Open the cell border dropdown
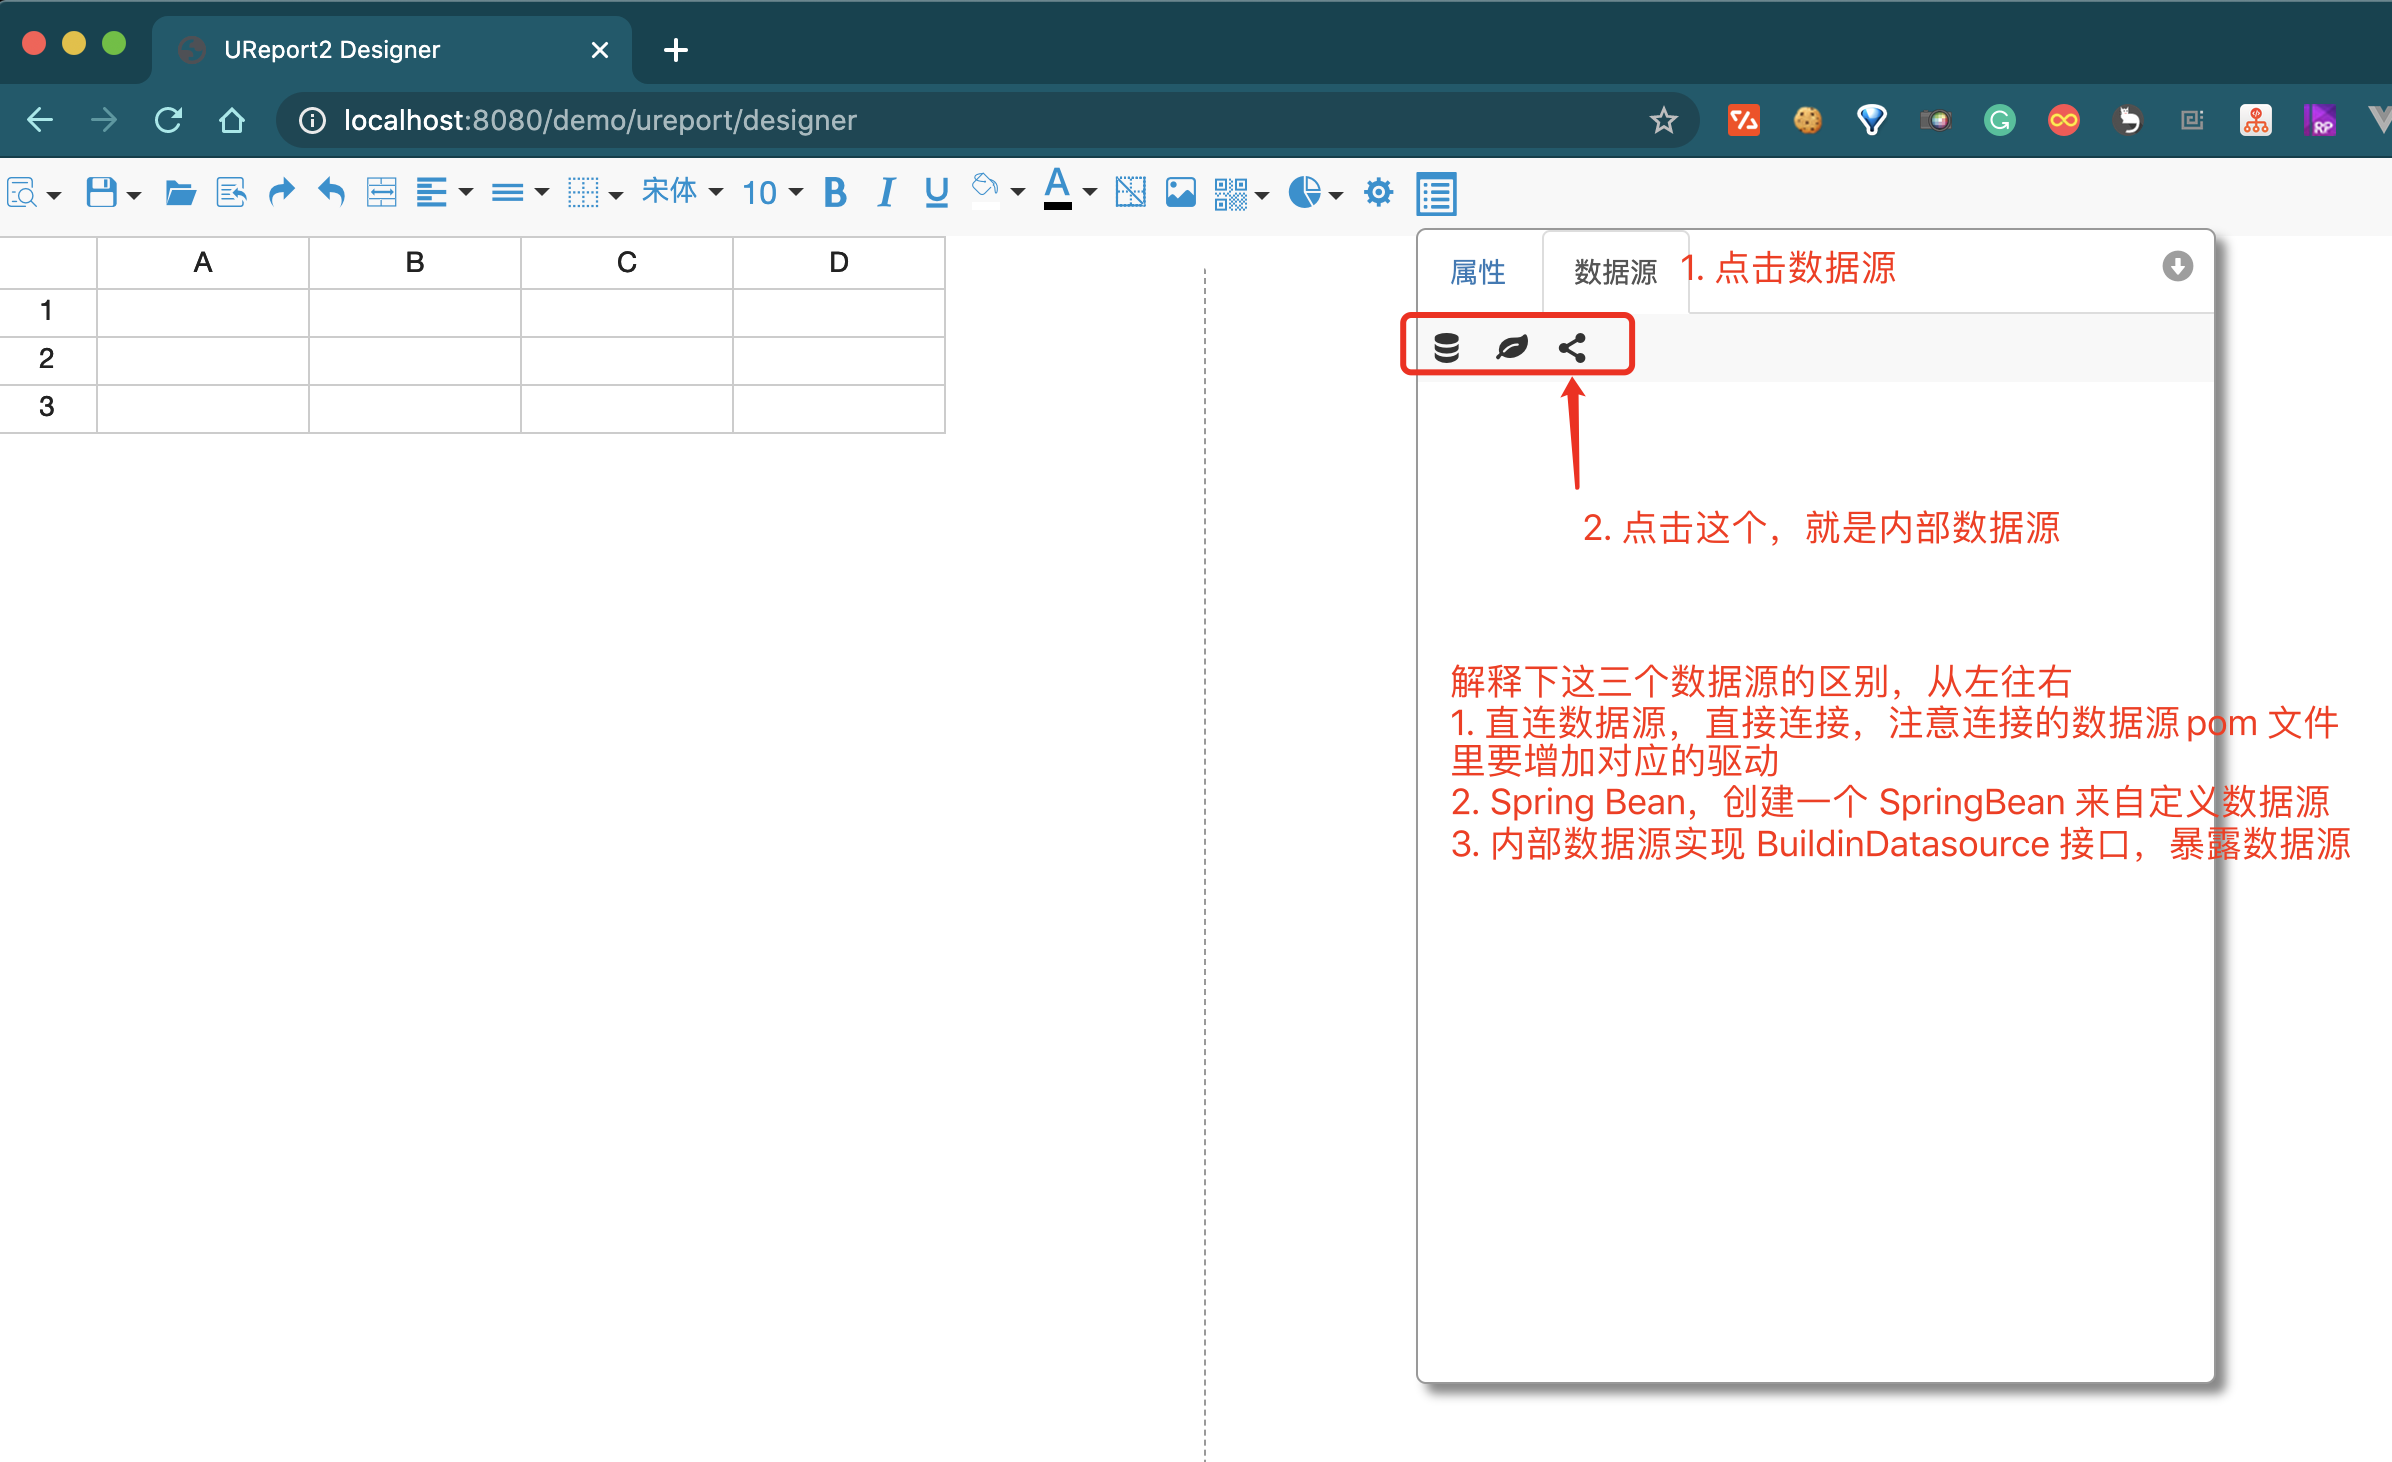 tap(595, 192)
